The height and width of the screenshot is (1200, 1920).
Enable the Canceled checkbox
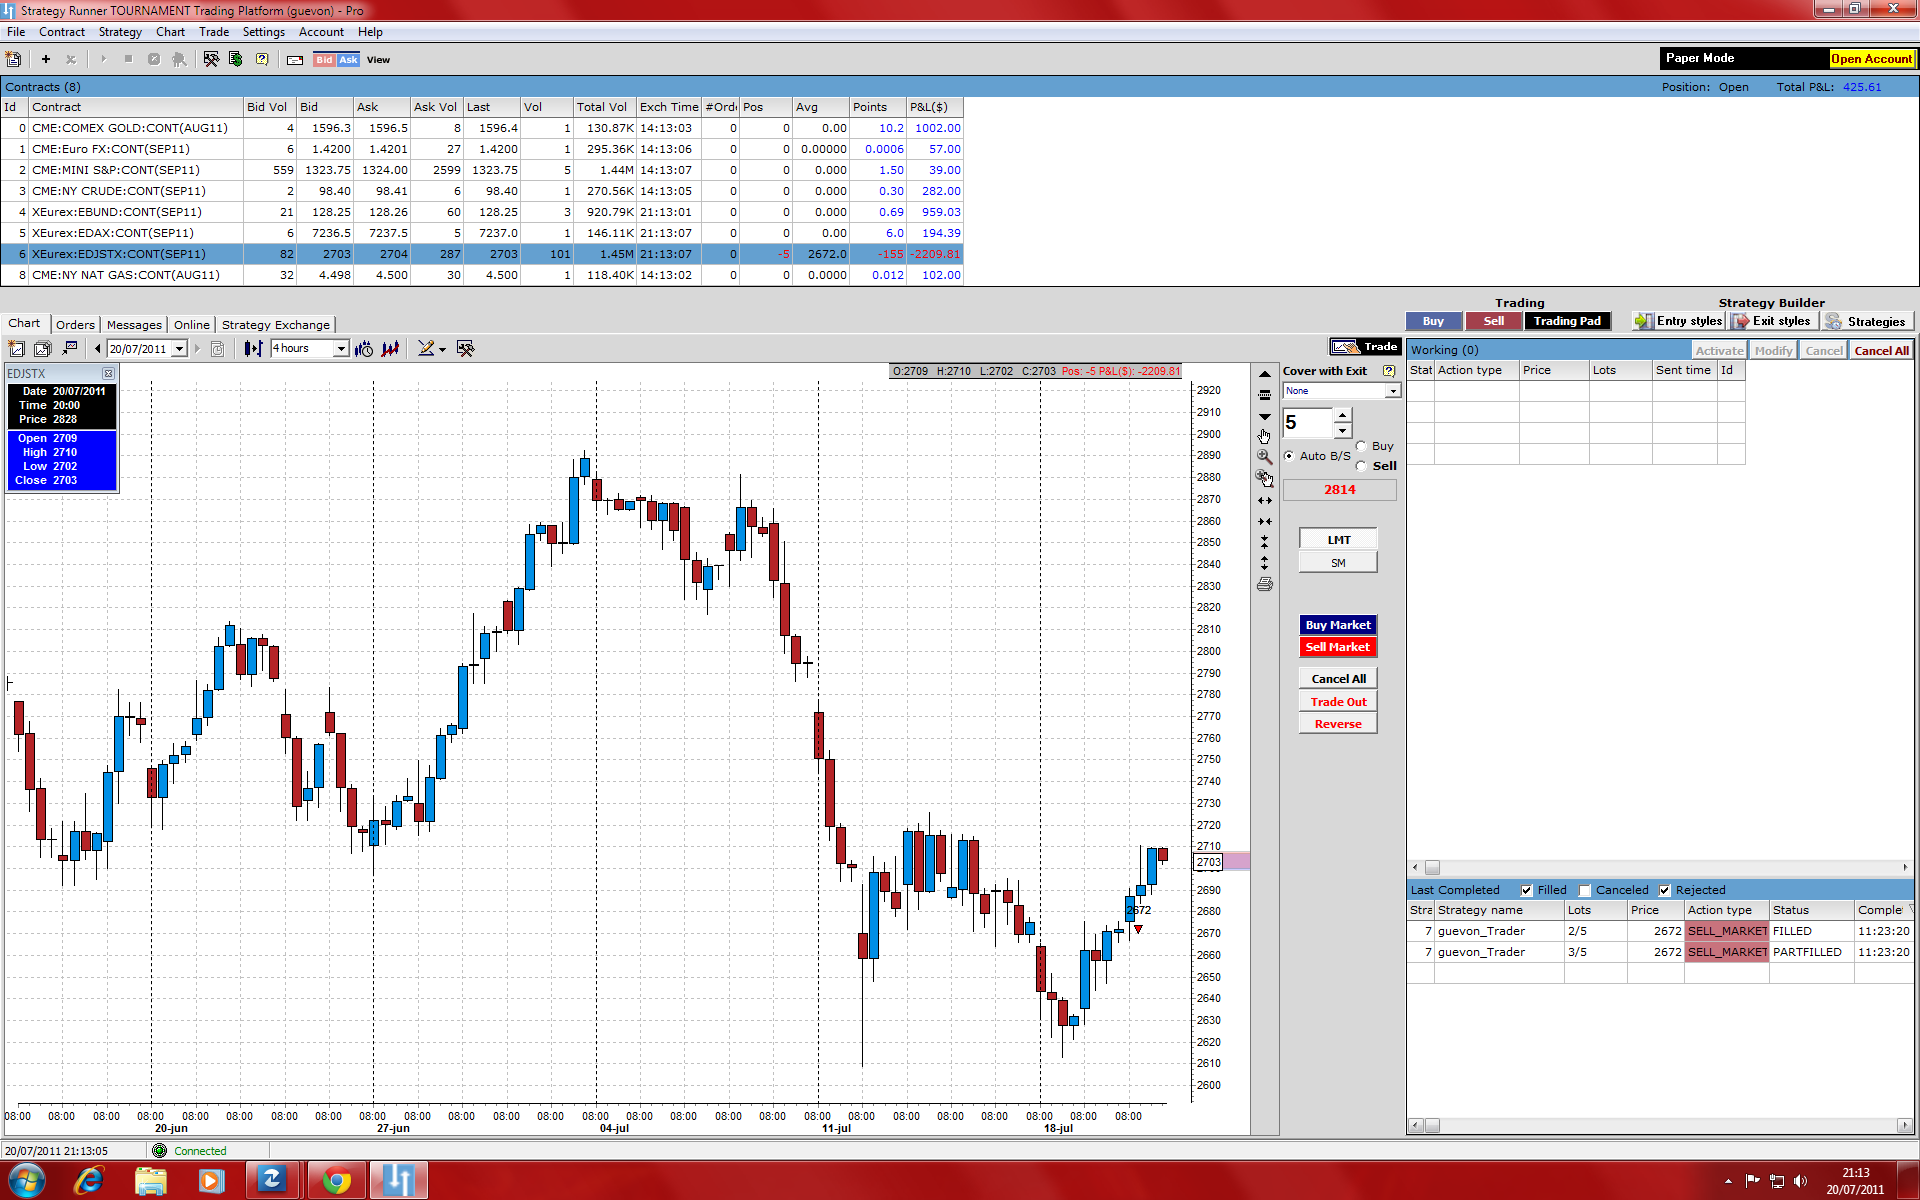[x=1584, y=890]
